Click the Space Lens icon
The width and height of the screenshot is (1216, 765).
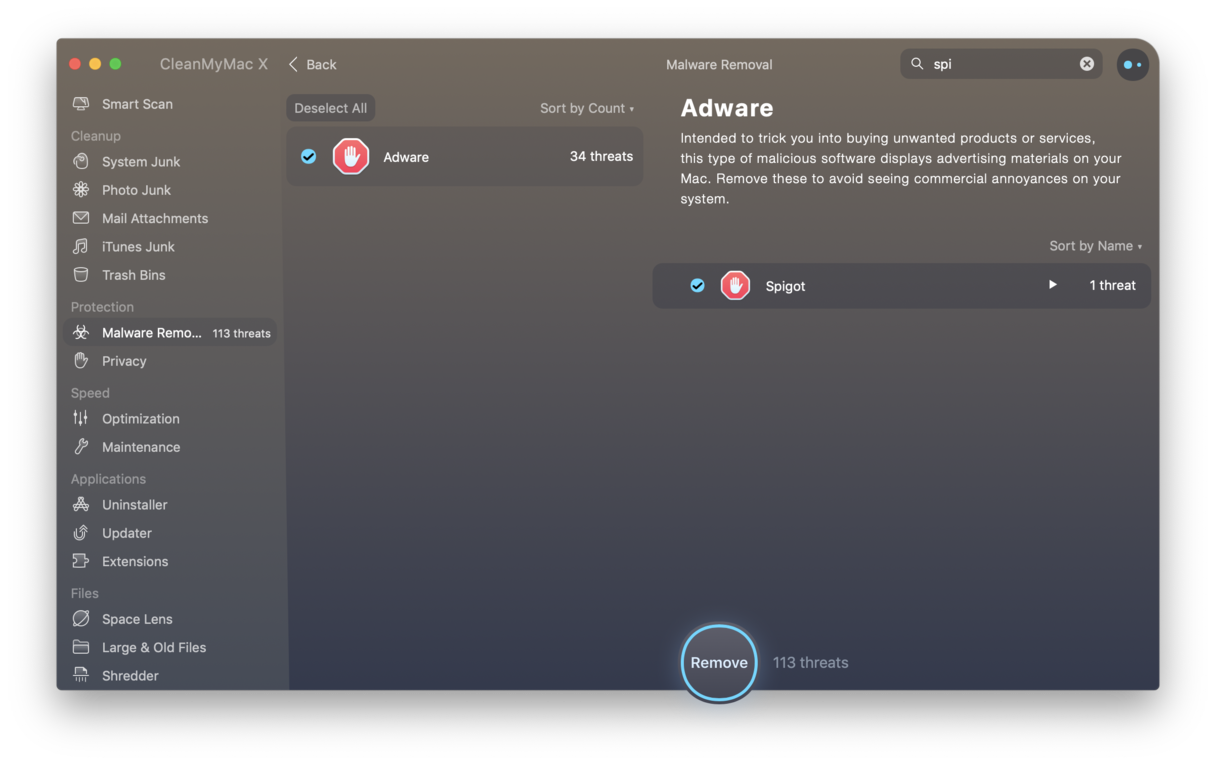81,619
